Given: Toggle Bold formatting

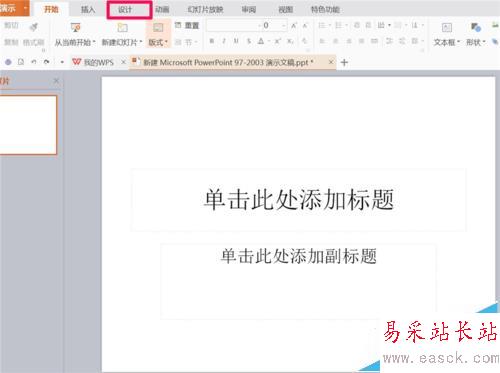Looking at the screenshot, I should coord(212,41).
